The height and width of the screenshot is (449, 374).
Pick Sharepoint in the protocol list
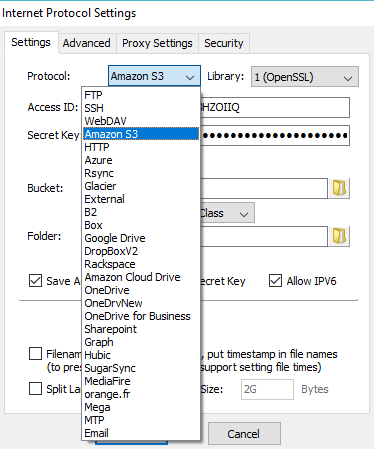[141, 329]
